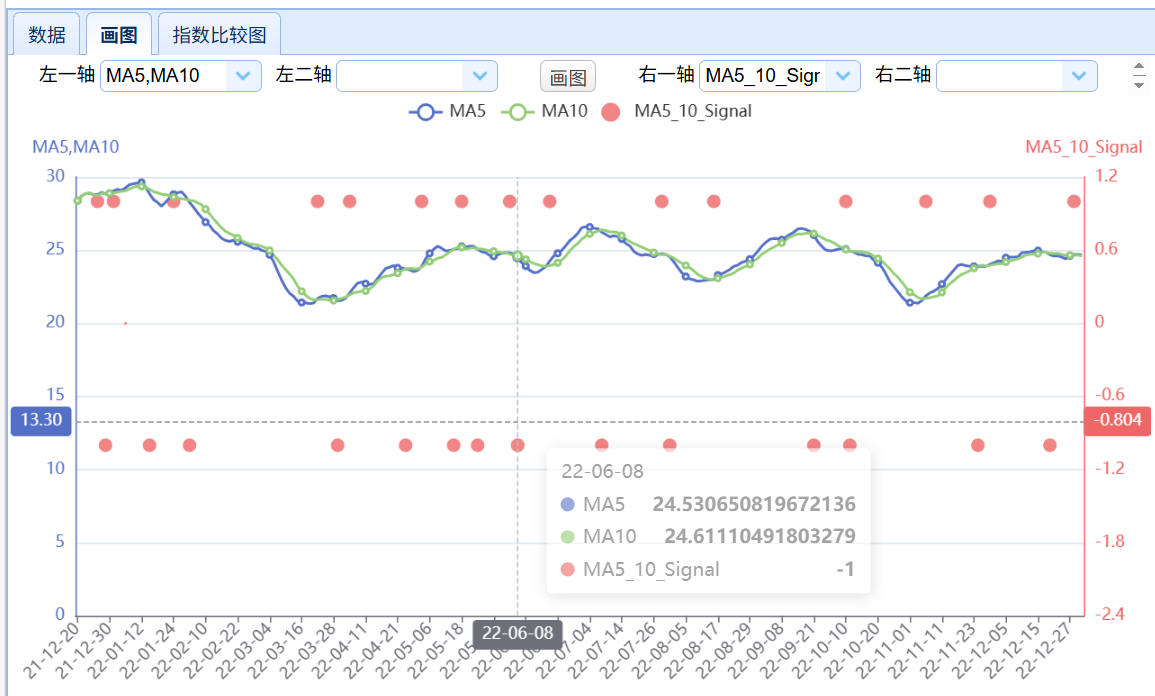1155x696 pixels.
Task: Click the MA5,MA10 left axis title
Action: (x=76, y=147)
